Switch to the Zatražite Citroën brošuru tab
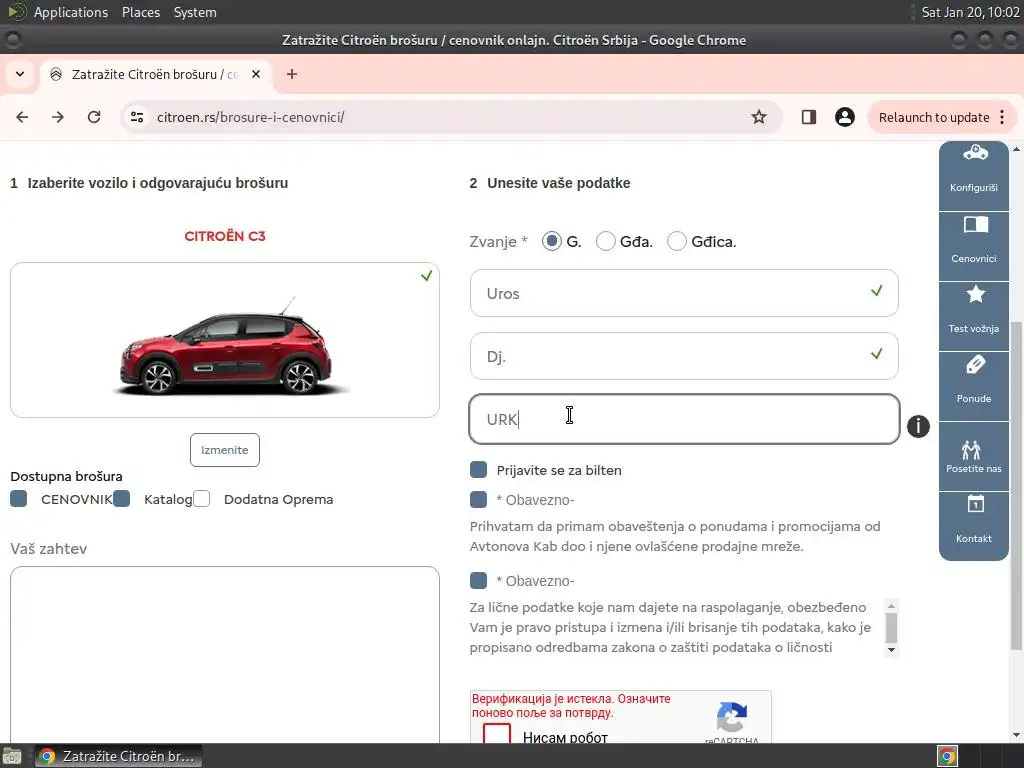1024x768 pixels. 154,74
